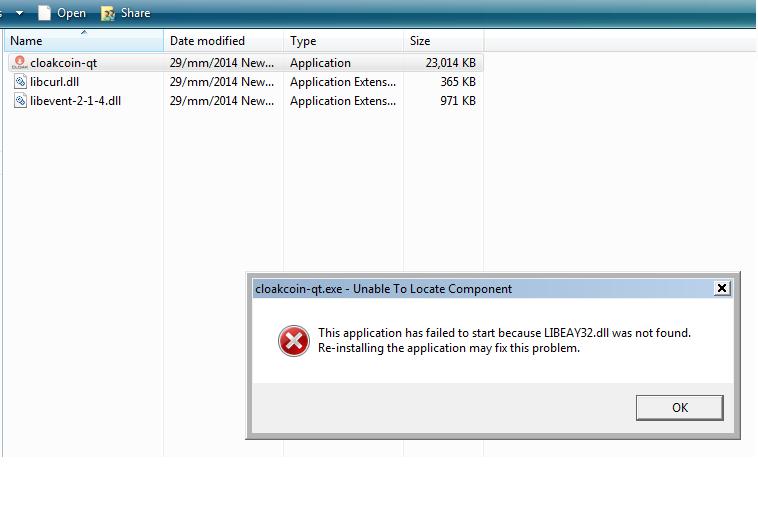Viewport: 758px width, 511px height.
Task: Sort by the Type column header
Action: 343,41
